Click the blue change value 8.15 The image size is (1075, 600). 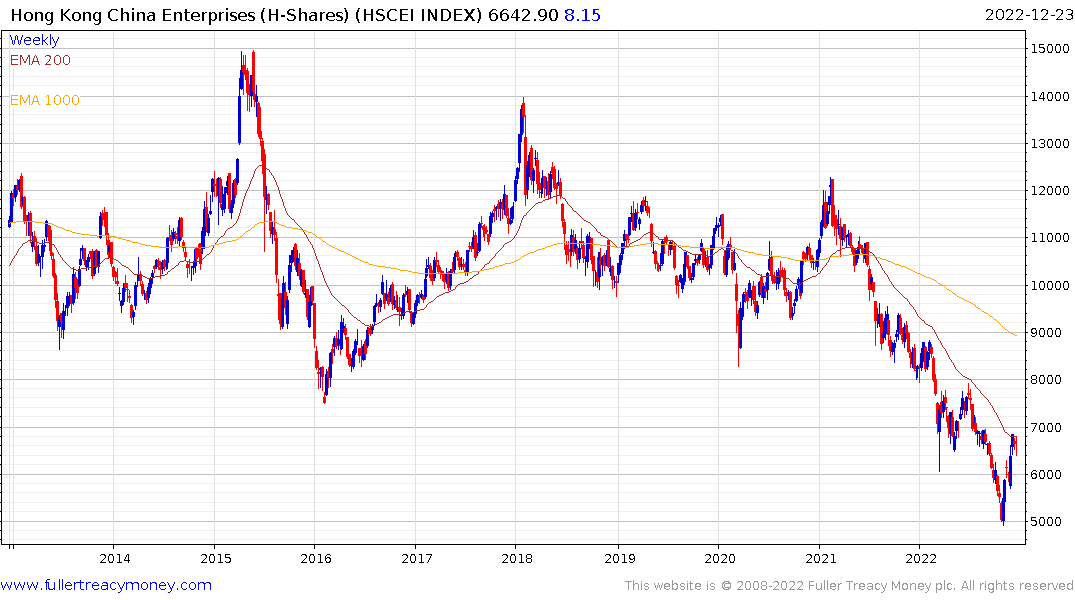[x=582, y=15]
